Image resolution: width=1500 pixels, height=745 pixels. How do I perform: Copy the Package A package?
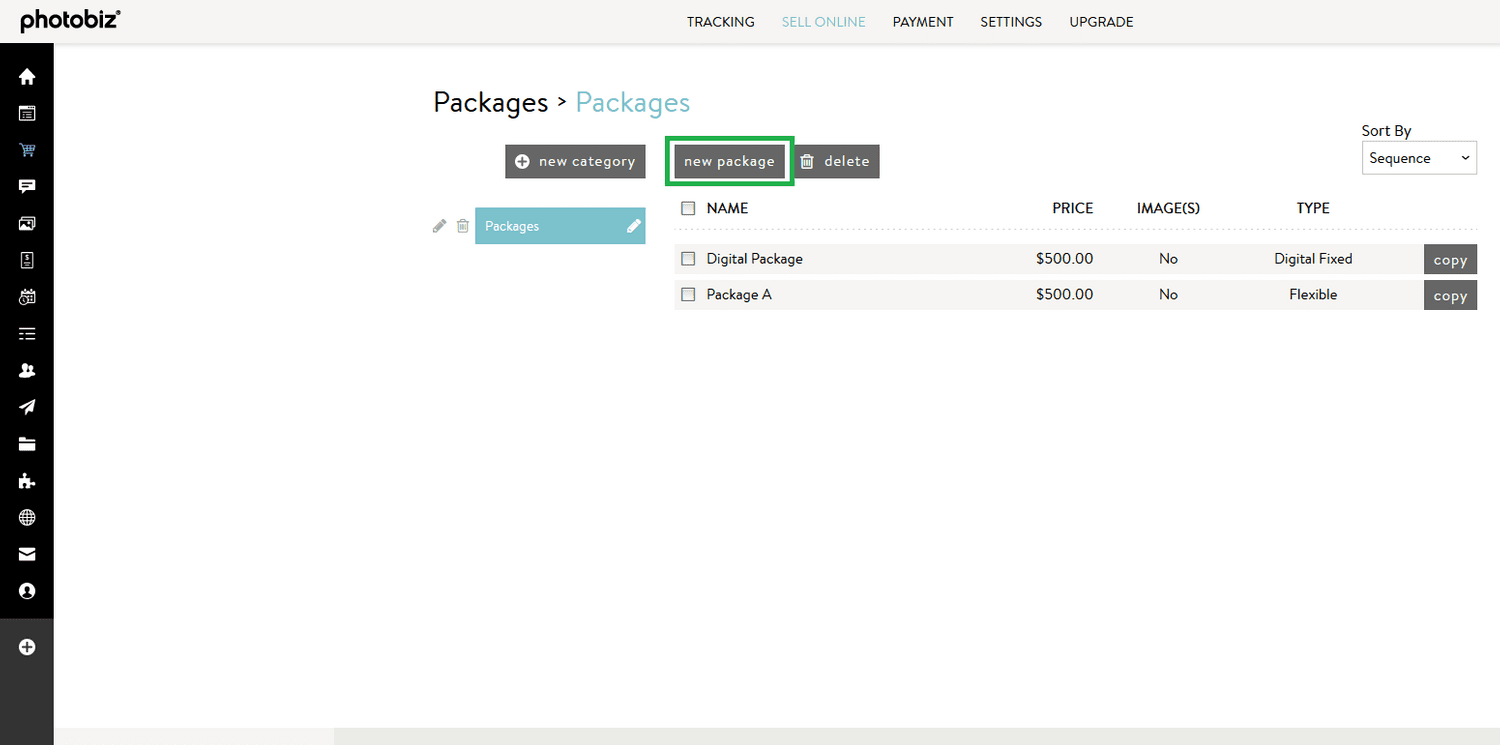coord(1450,294)
